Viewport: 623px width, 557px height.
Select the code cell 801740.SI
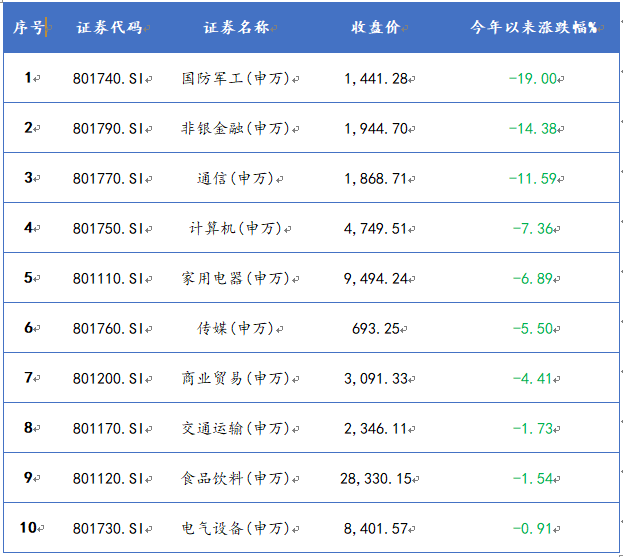(109, 78)
